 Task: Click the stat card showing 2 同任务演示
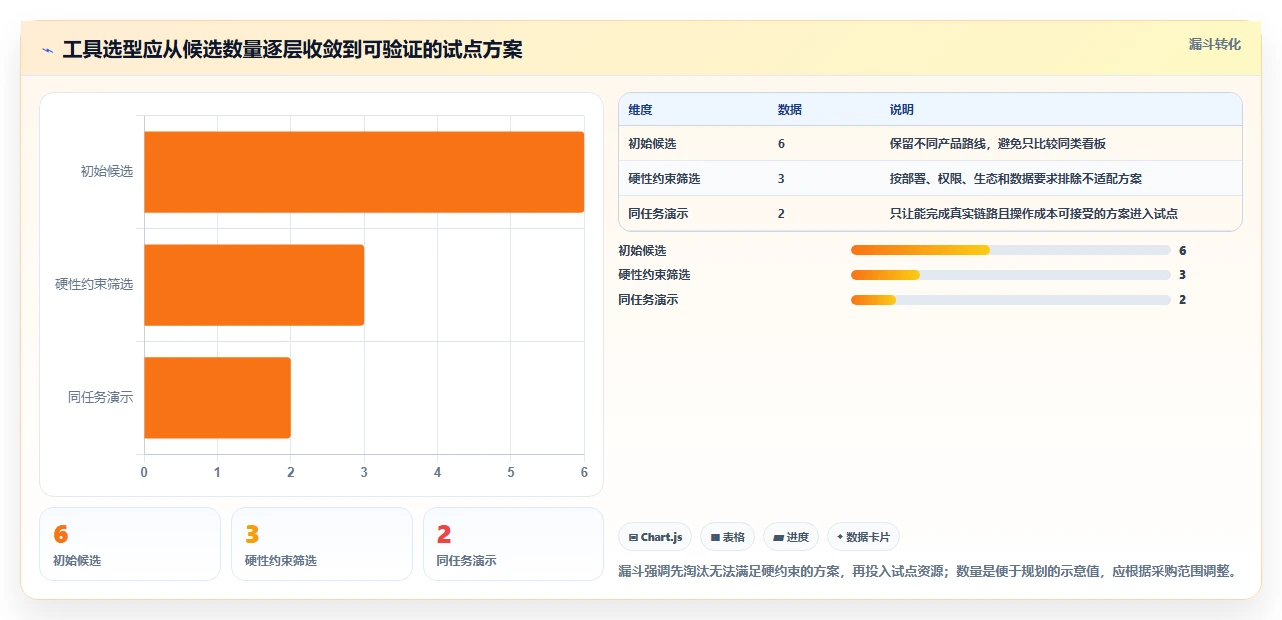514,544
